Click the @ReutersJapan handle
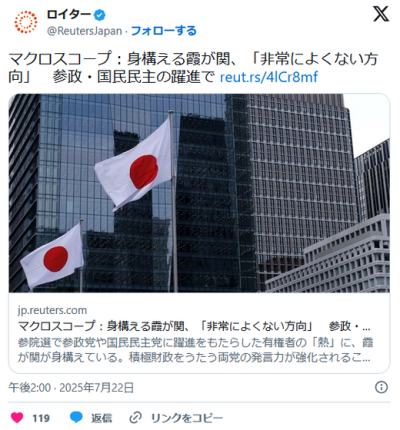 [x=84, y=31]
